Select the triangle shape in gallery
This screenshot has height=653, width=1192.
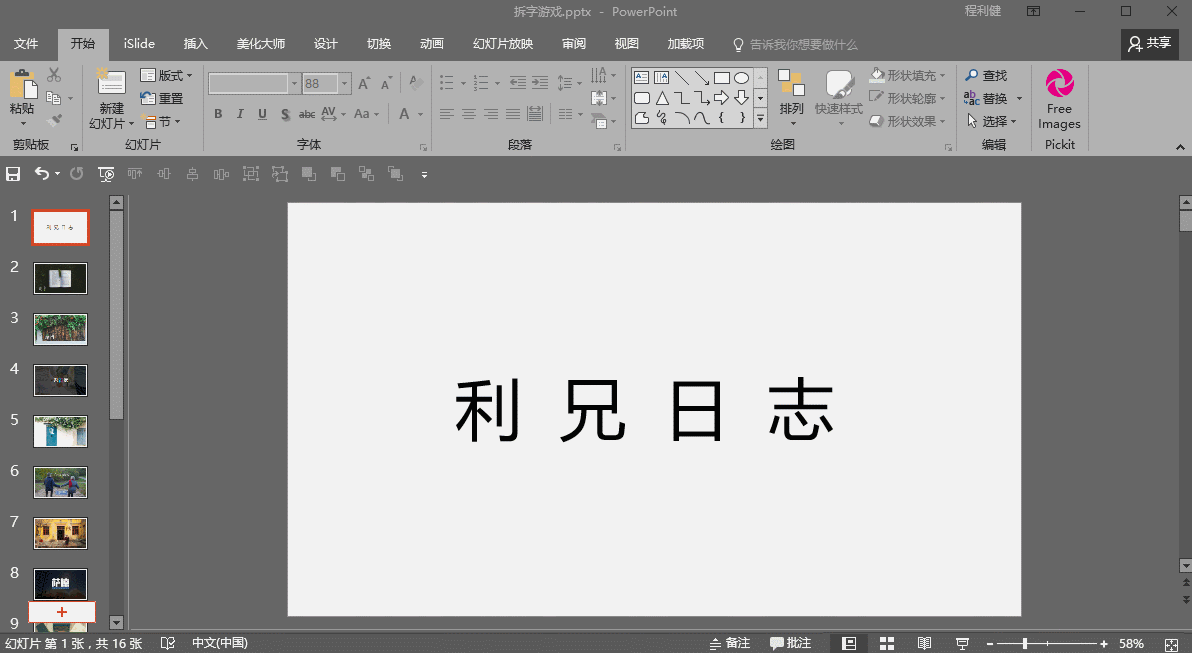coord(662,98)
